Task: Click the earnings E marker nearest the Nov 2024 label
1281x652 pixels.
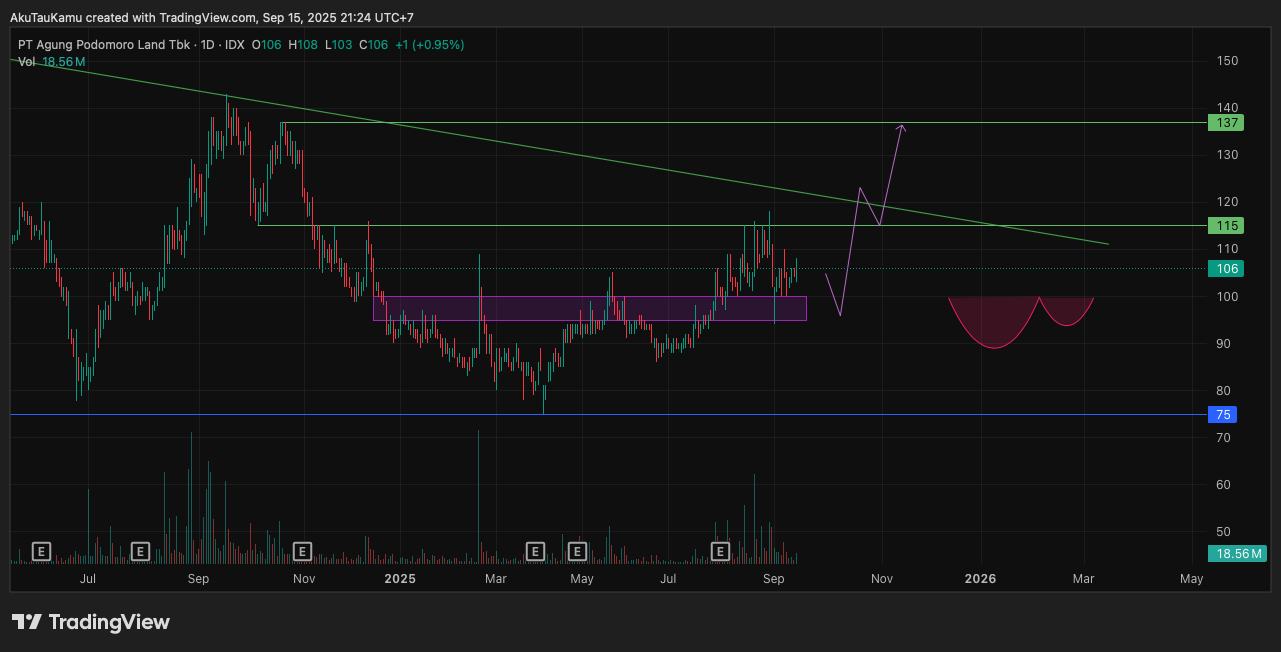Action: click(302, 551)
